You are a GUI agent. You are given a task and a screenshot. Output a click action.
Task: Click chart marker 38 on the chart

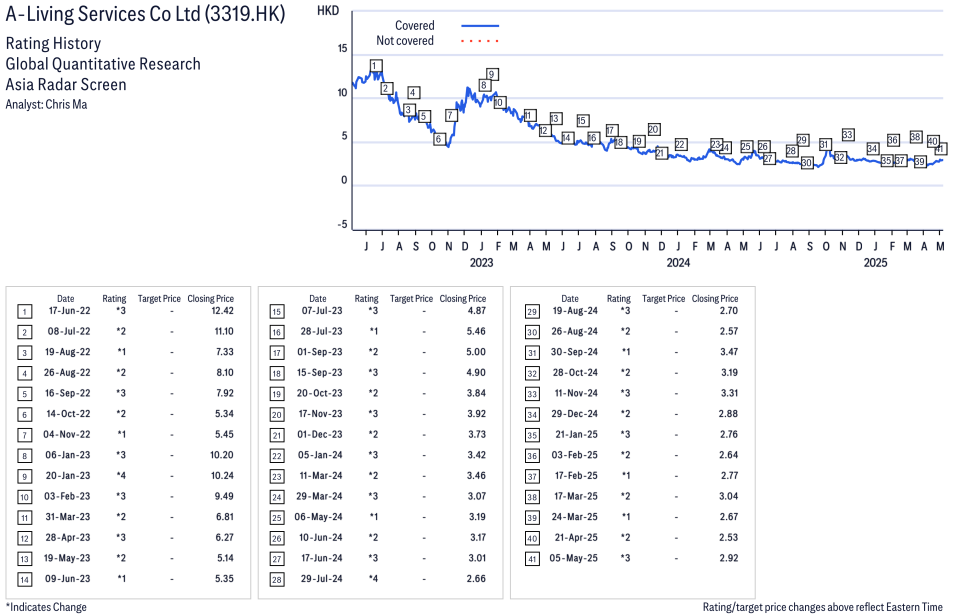tap(916, 137)
